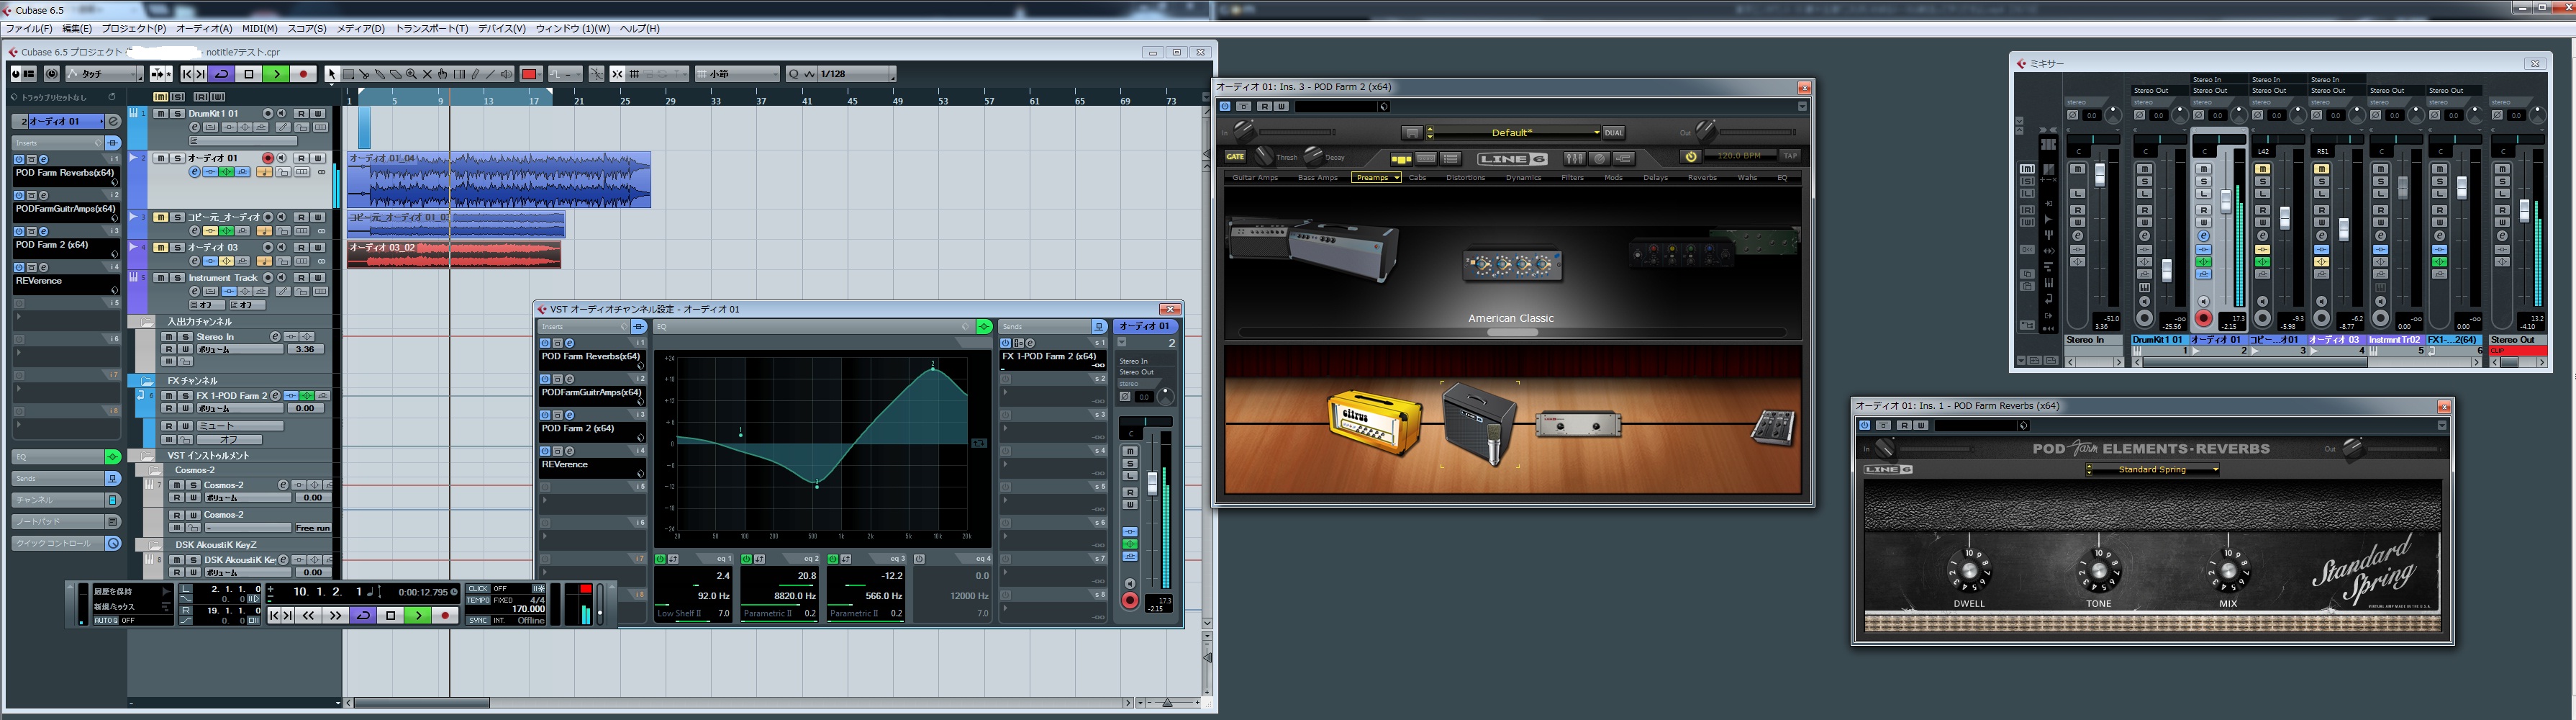The image size is (2576, 720).
Task: Collapse the FX チャンネル folder
Action: pos(147,381)
